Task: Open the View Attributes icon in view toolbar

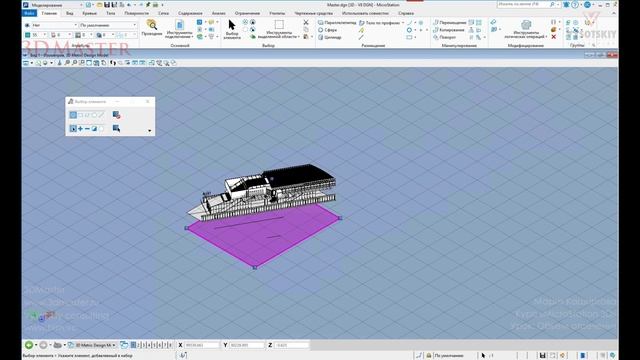Action: 26,63
